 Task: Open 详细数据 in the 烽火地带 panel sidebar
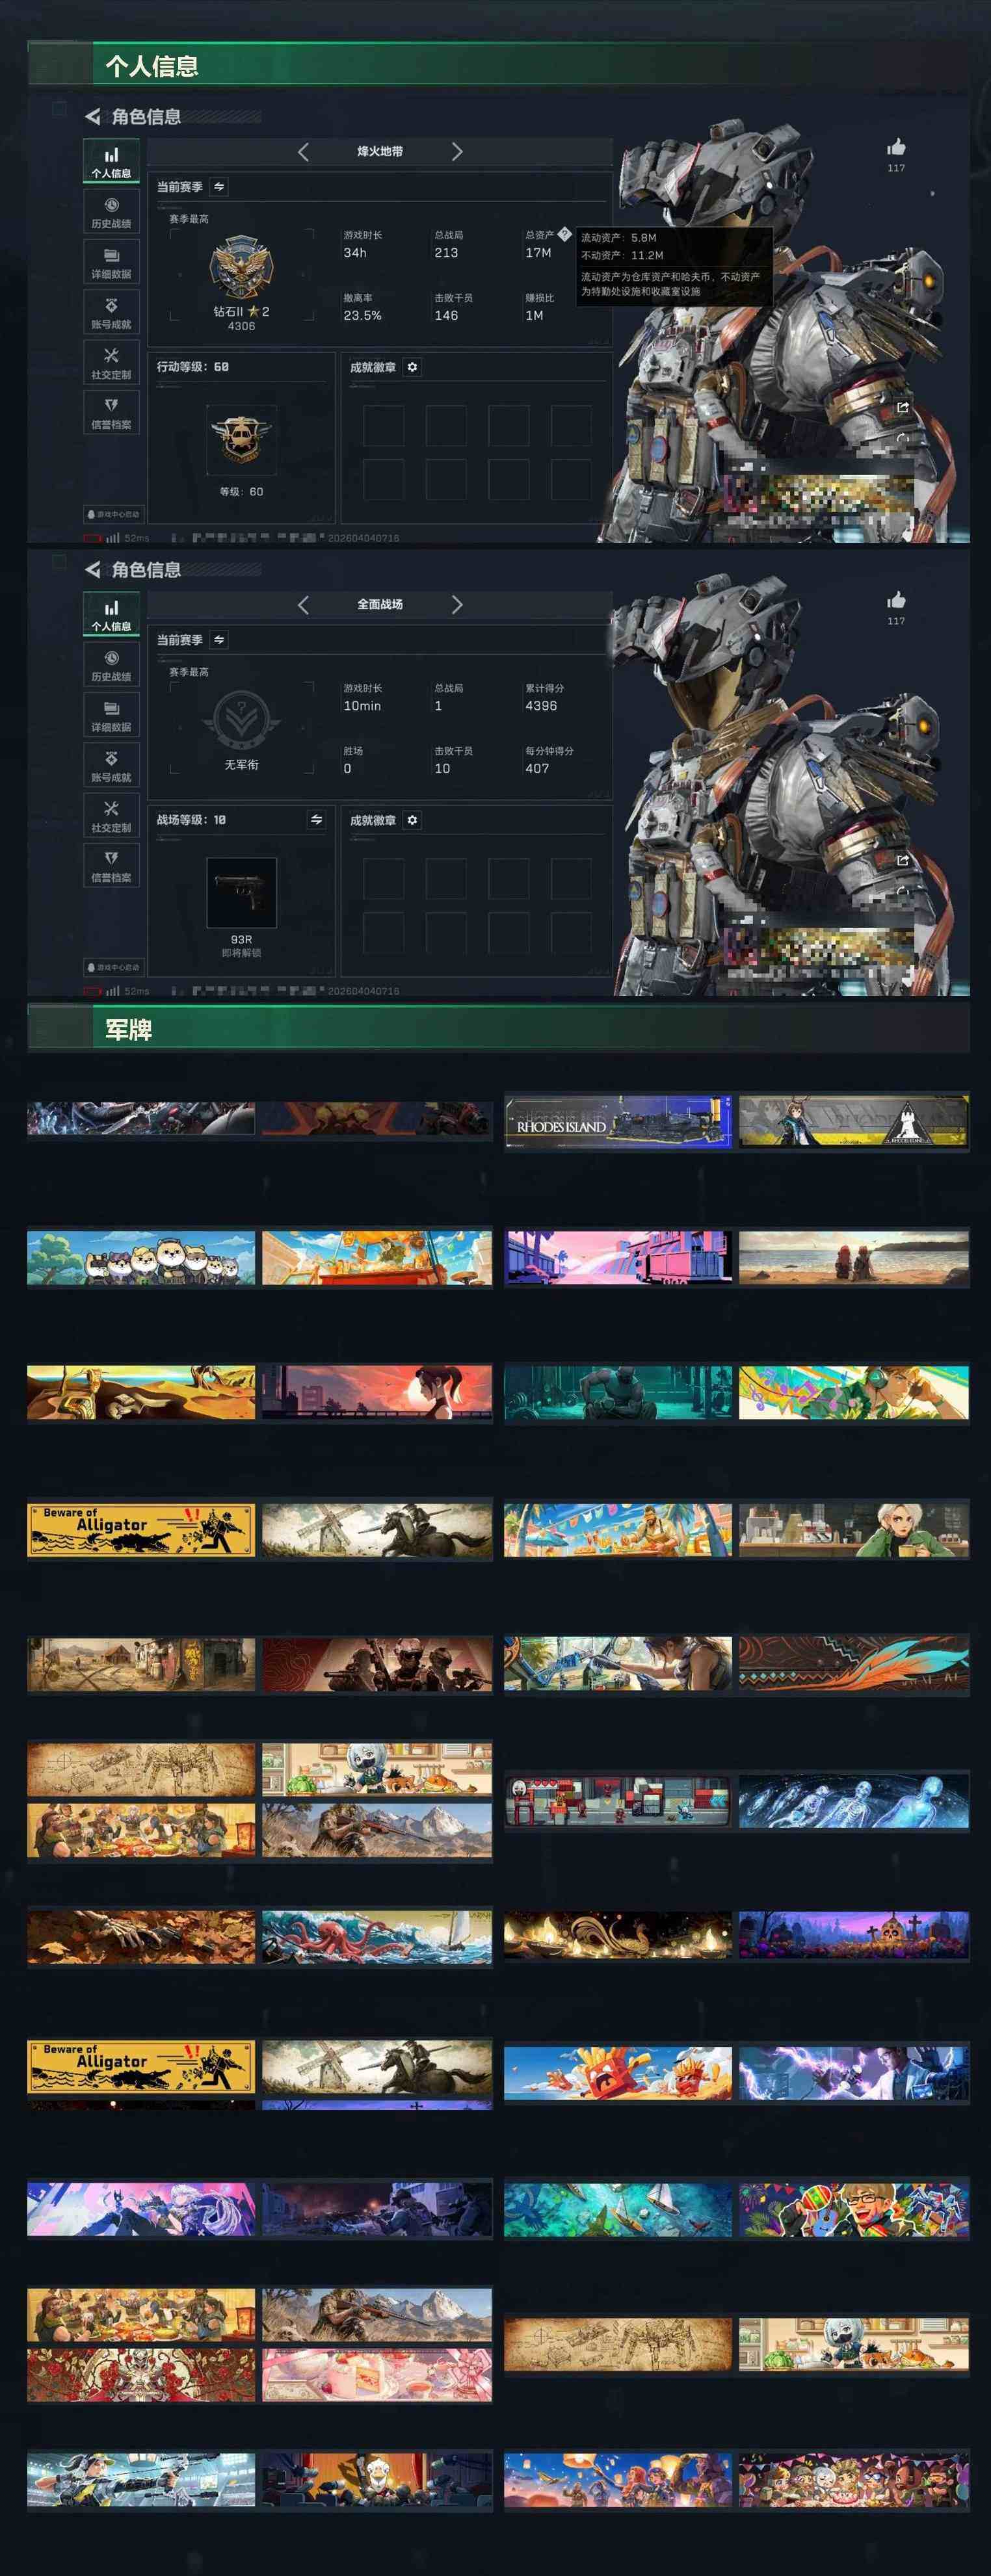pyautogui.click(x=111, y=263)
